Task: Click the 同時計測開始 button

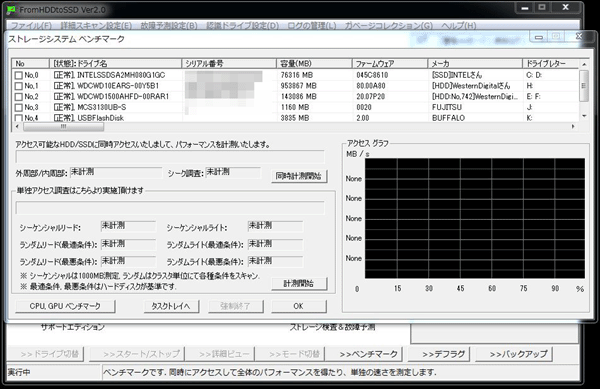Action: pos(299,176)
